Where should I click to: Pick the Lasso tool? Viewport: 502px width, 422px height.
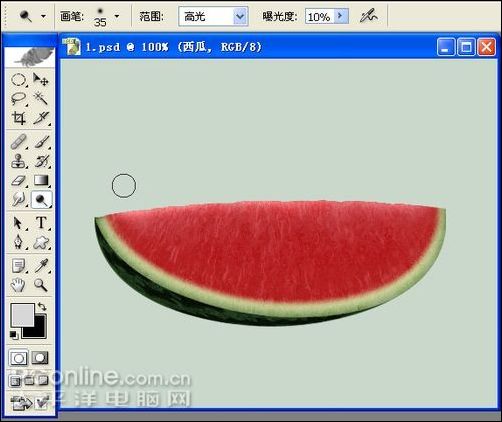pos(19,99)
